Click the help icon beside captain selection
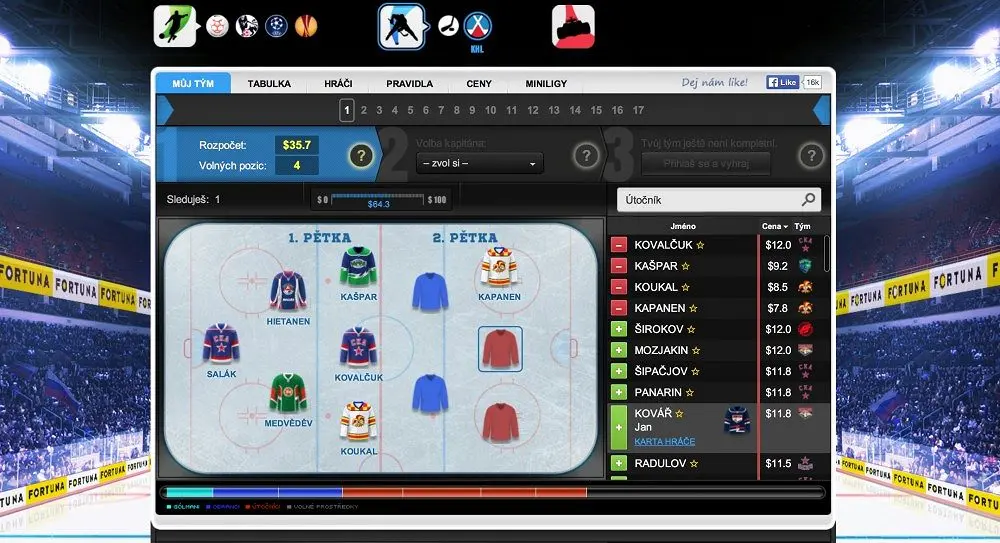 [585, 155]
